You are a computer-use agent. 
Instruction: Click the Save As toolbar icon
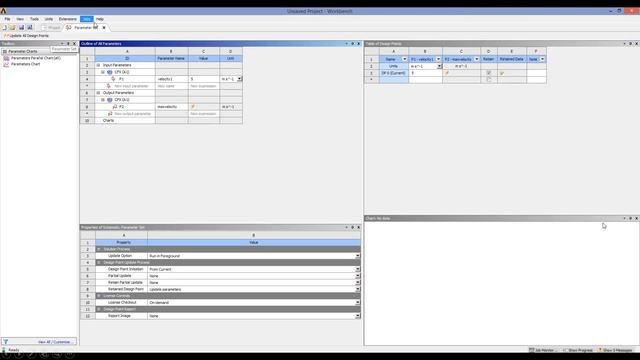click(x=30, y=27)
